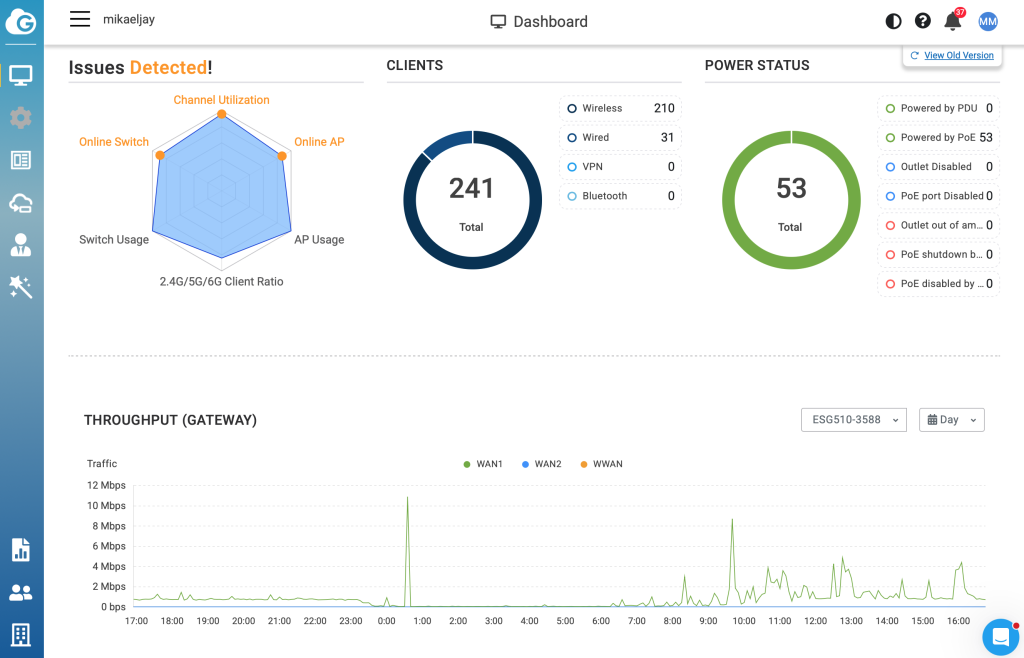
Task: Click the CLIENTS section heading
Action: [x=415, y=65]
